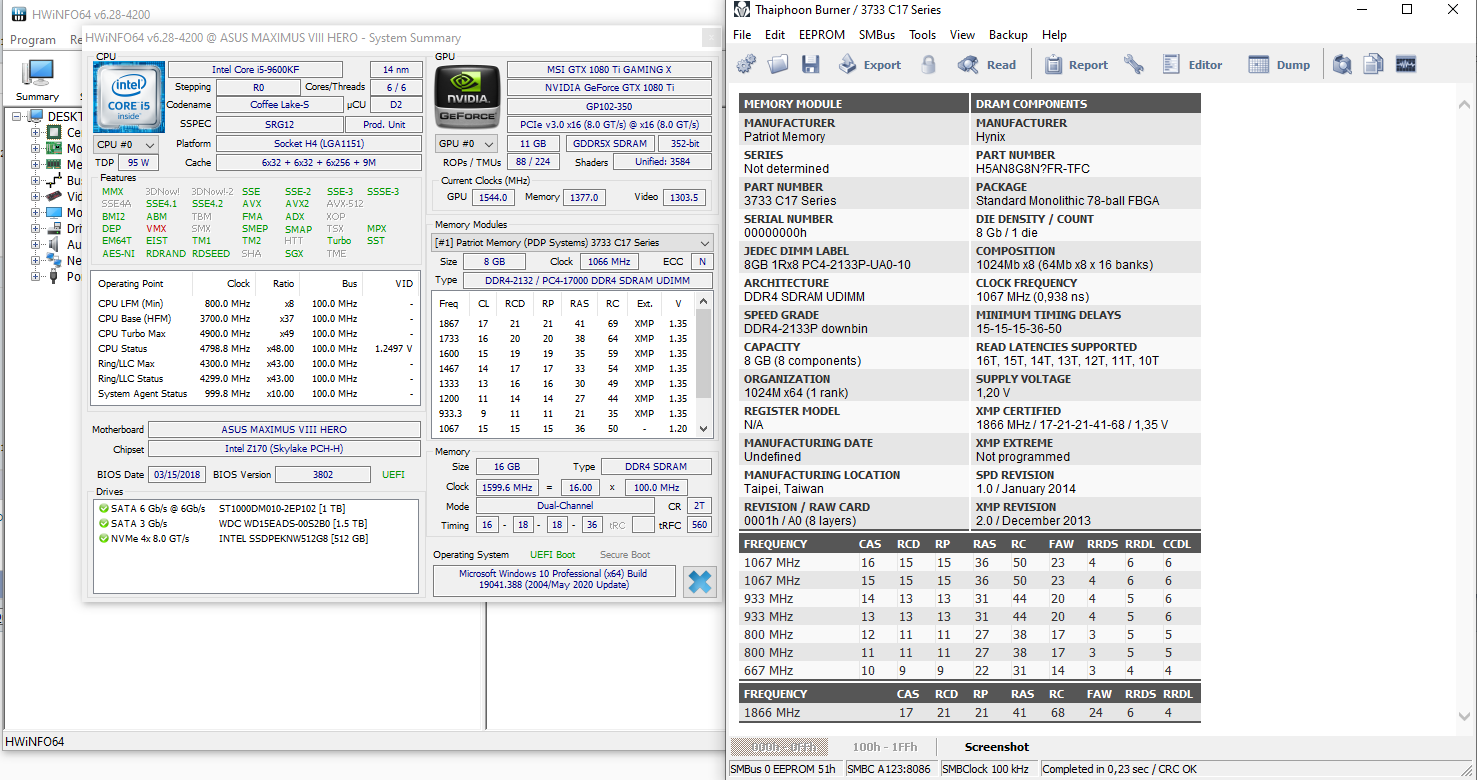Collapse the DESKTOP root tree node
Screen dimensions: 1477x780
pos(17,117)
